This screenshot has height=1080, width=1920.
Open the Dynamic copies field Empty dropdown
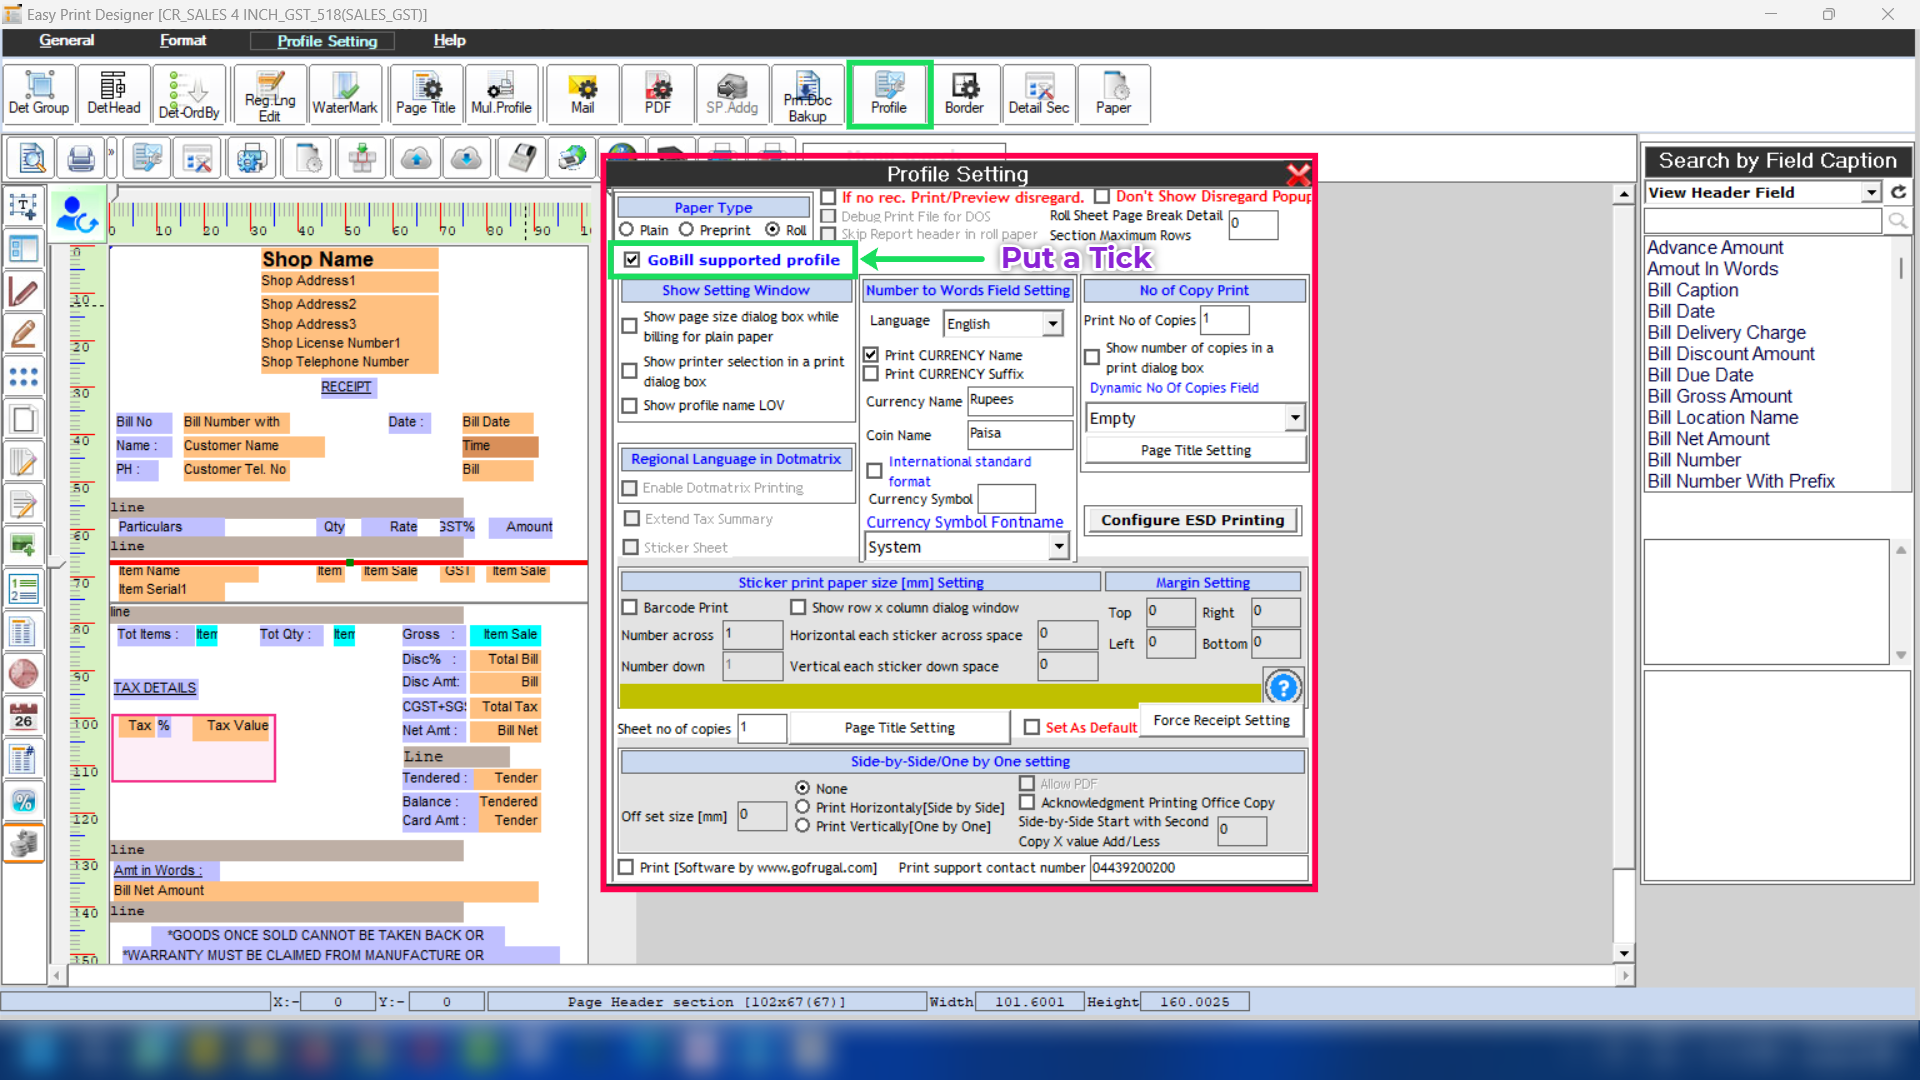(1295, 418)
